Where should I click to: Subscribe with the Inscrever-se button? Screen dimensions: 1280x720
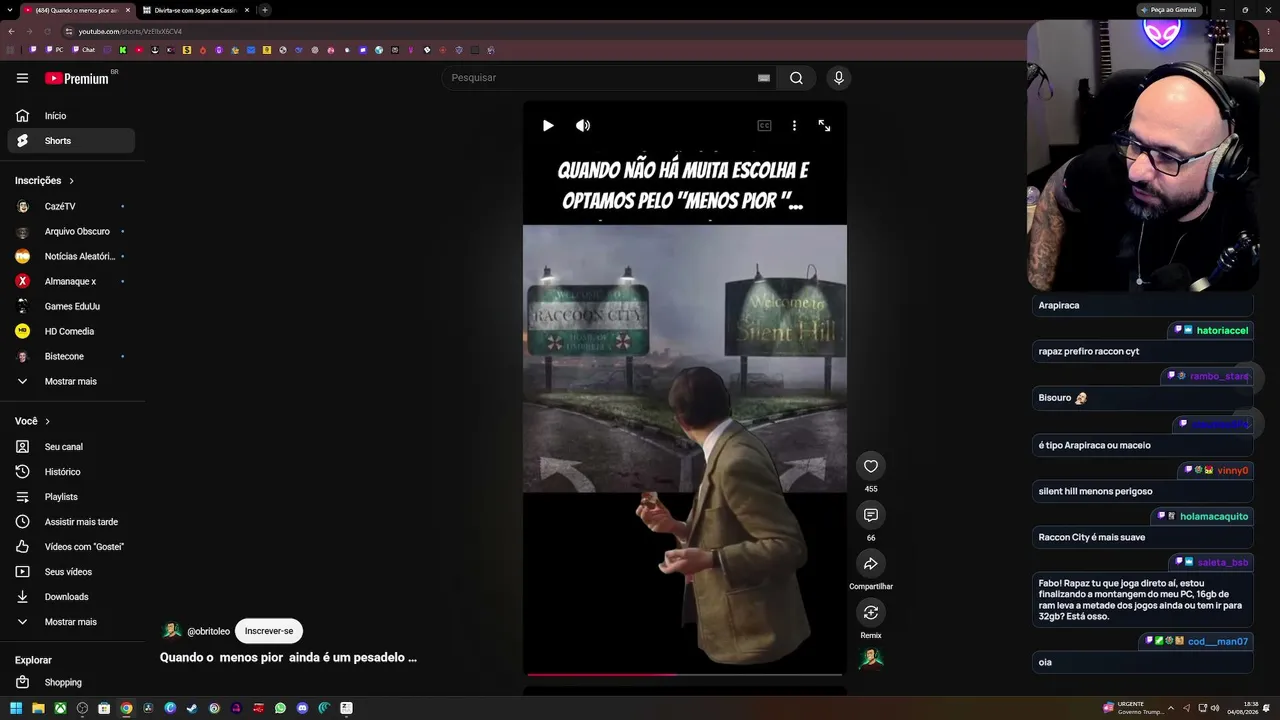pos(269,631)
